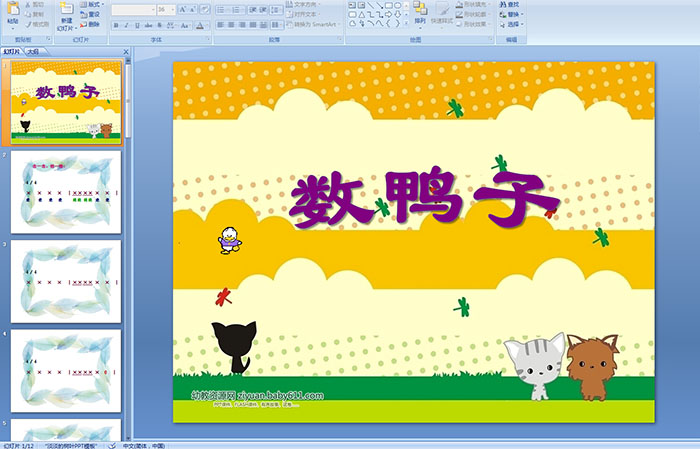This screenshot has height=449, width=700.
Task: Toggle underline text formatting
Action: (138, 24)
